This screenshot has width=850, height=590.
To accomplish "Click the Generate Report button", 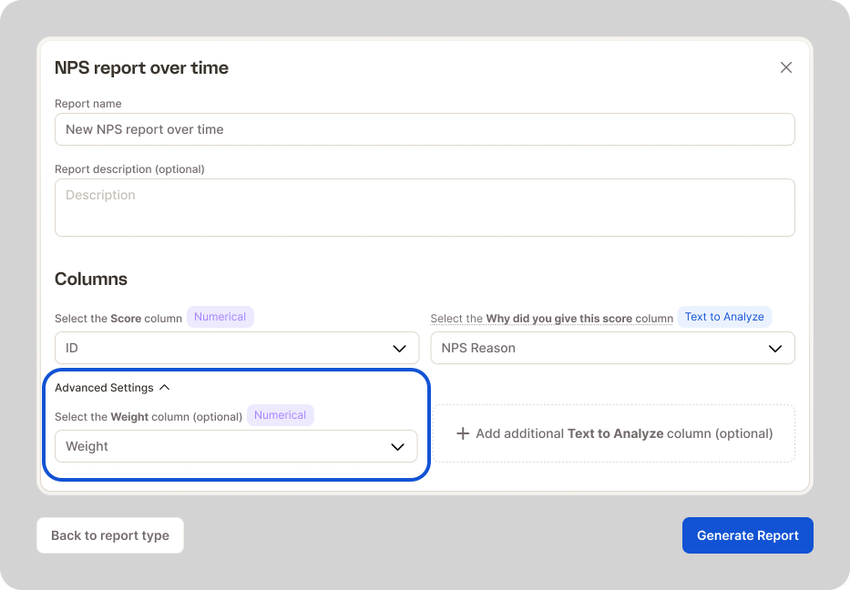I will click(747, 535).
